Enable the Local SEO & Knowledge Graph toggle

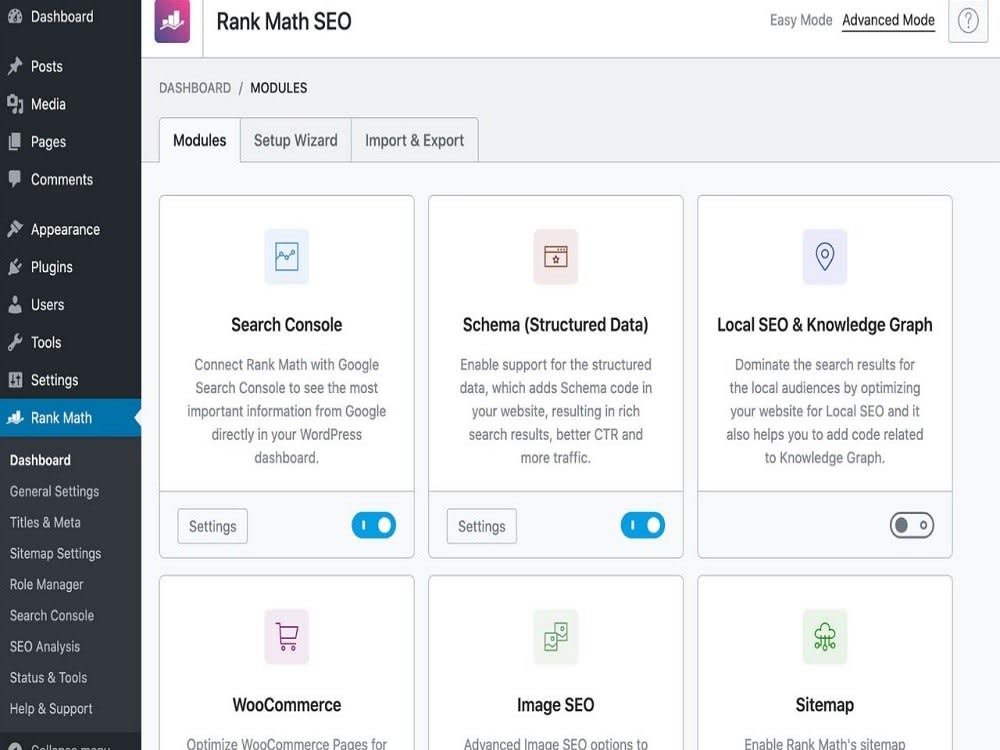point(912,526)
